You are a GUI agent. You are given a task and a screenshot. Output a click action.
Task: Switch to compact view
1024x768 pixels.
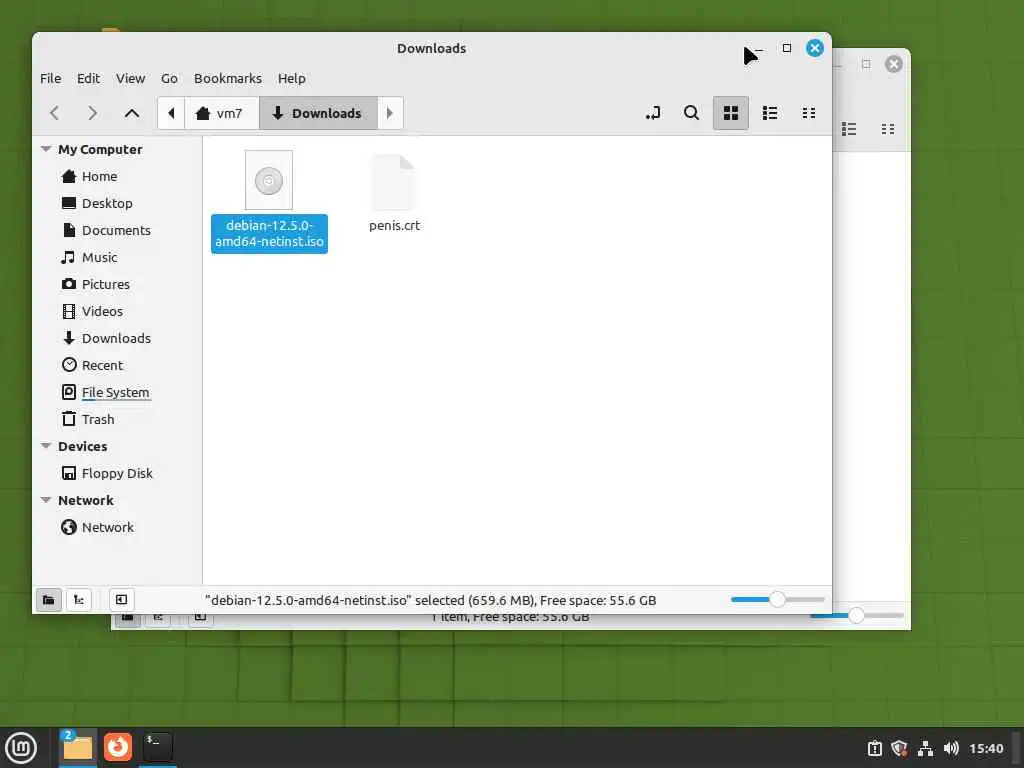point(809,113)
